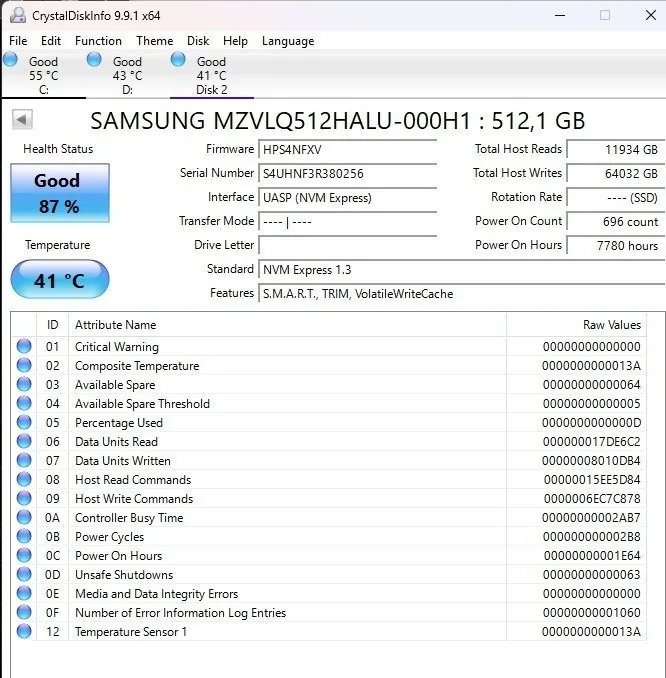Minimize the CrystalDiskInfo window
This screenshot has height=678, width=666.
560,15
